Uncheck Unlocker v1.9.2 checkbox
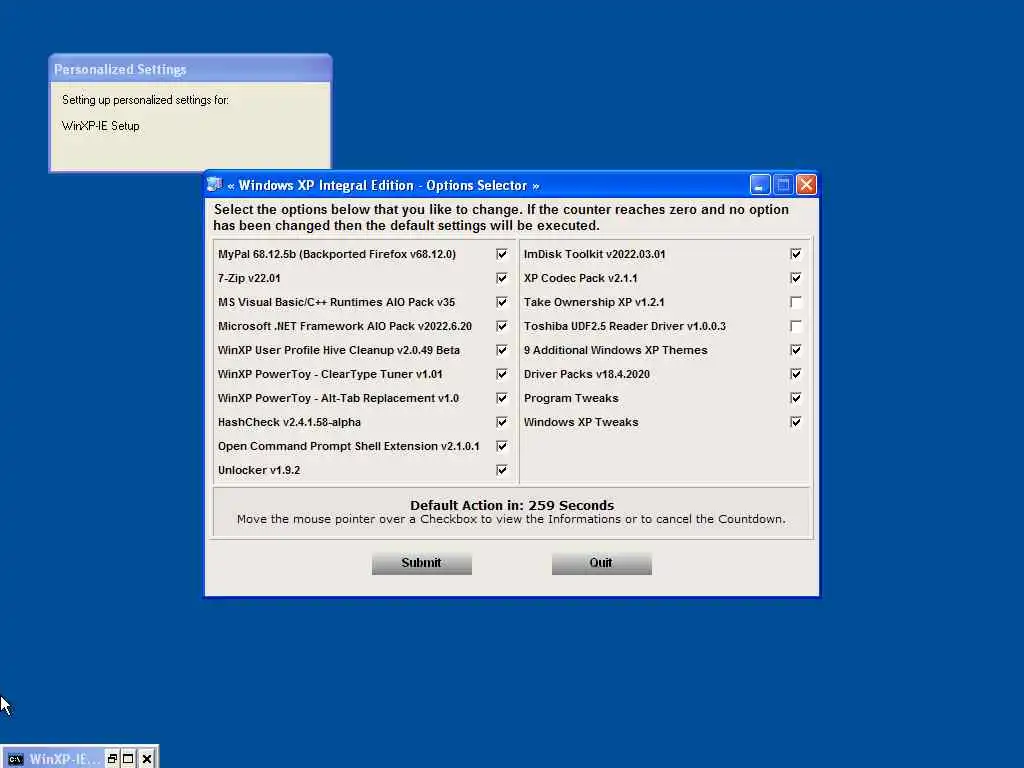 [x=502, y=470]
